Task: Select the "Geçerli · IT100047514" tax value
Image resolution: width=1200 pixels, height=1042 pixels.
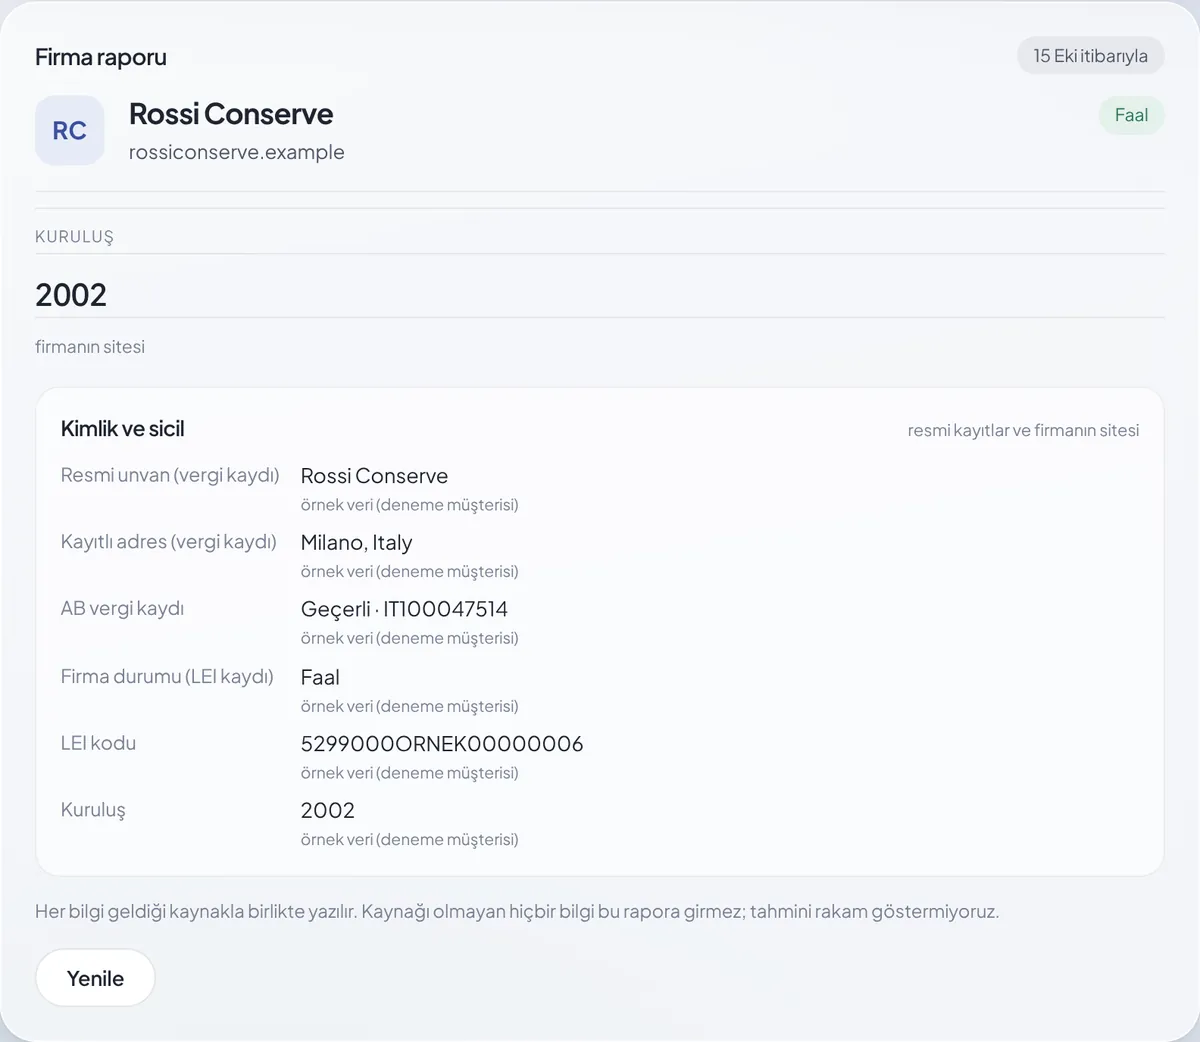Action: coord(404,609)
